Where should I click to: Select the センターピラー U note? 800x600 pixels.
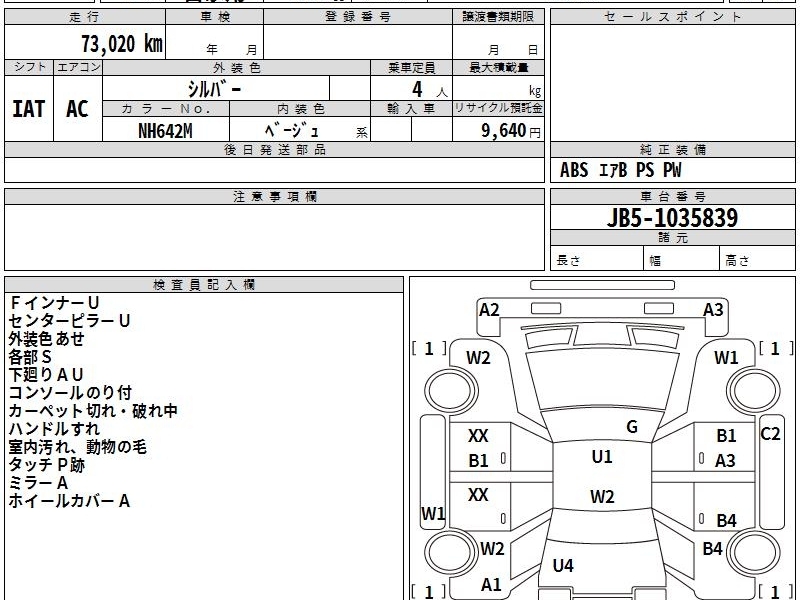(x=69, y=320)
